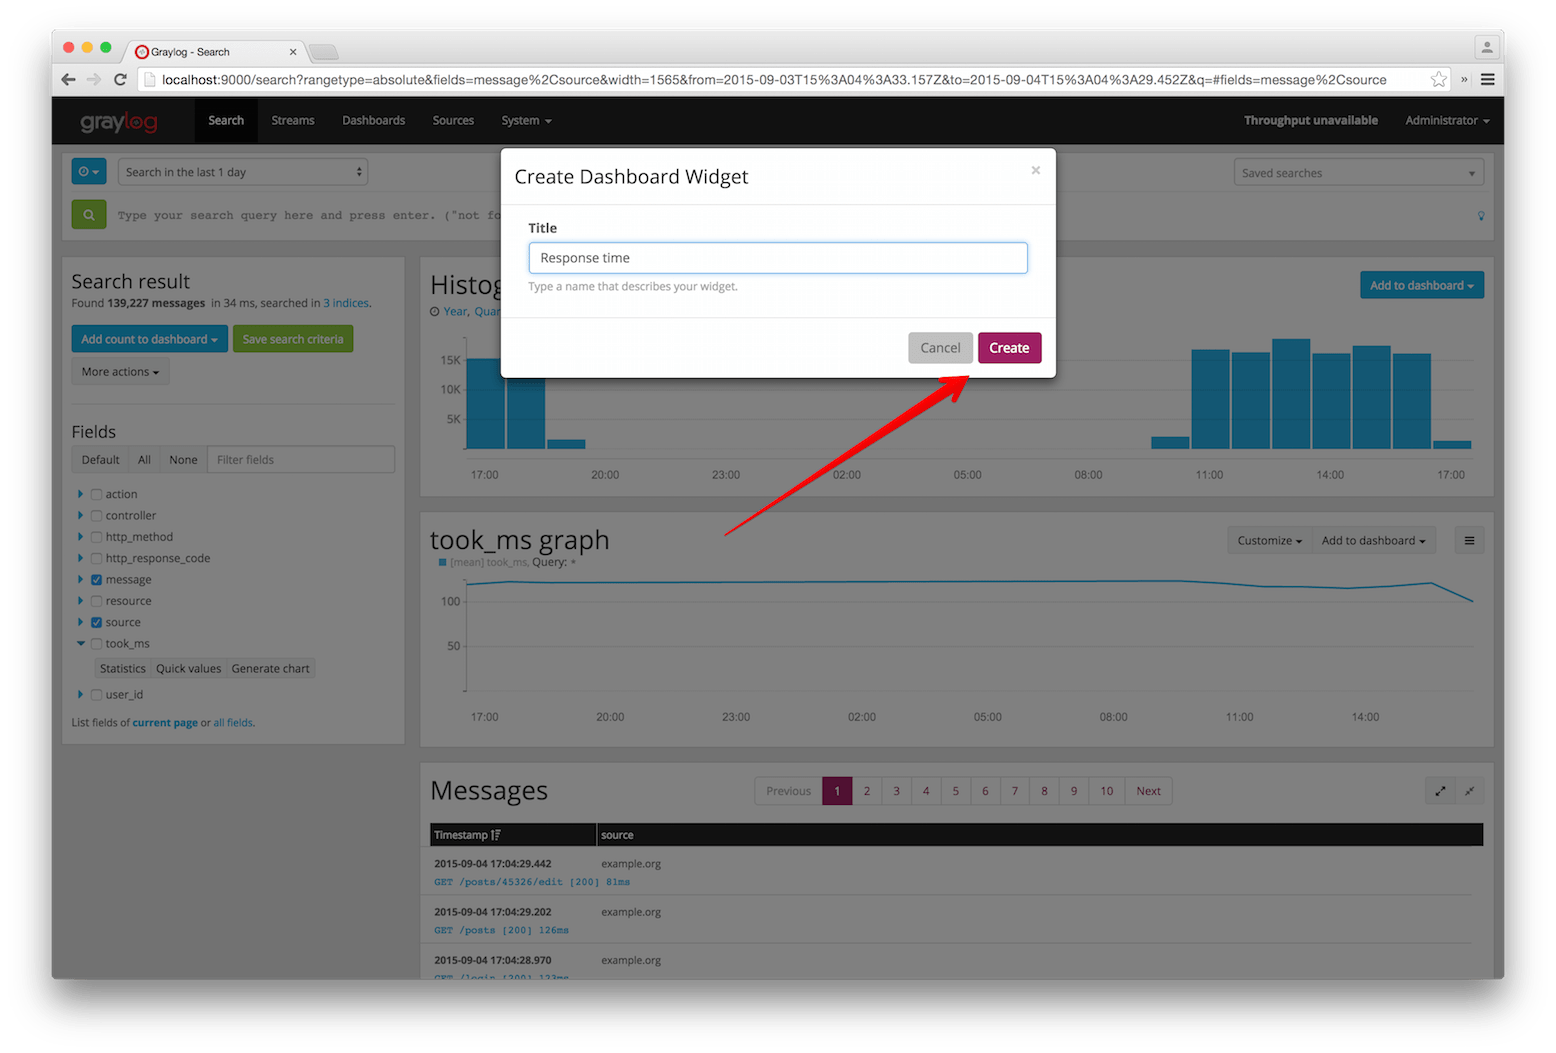Viewport: 1556px width, 1053px height.
Task: Open the 'Search in the last 1 day' dropdown
Action: pyautogui.click(x=243, y=172)
